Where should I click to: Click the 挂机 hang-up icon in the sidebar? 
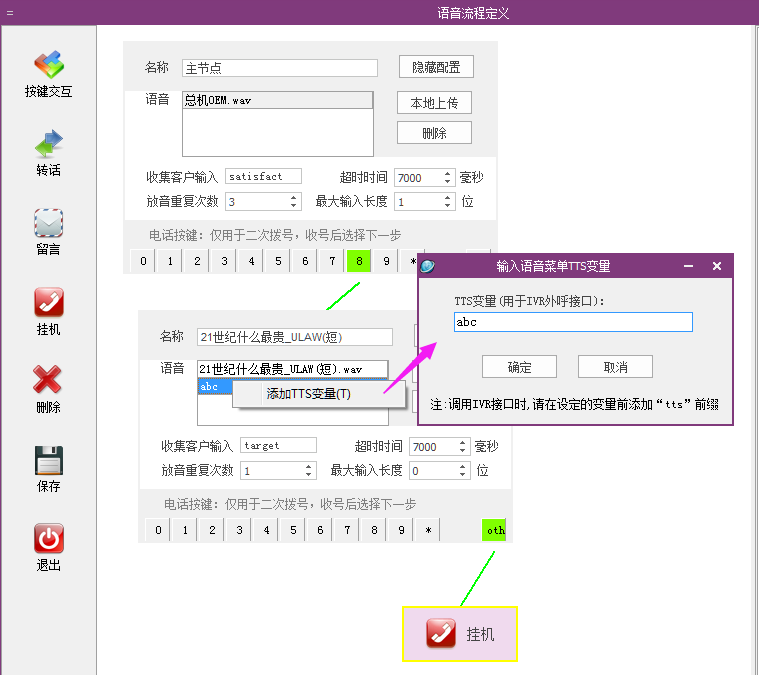coord(48,303)
